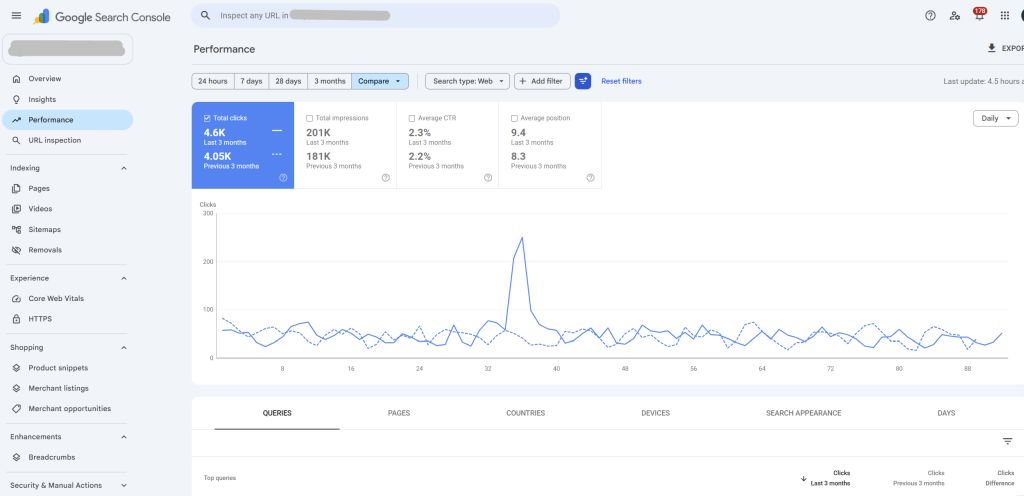Click the Insights lightbulb icon
Screen dimensions: 1024x496
click(x=16, y=99)
